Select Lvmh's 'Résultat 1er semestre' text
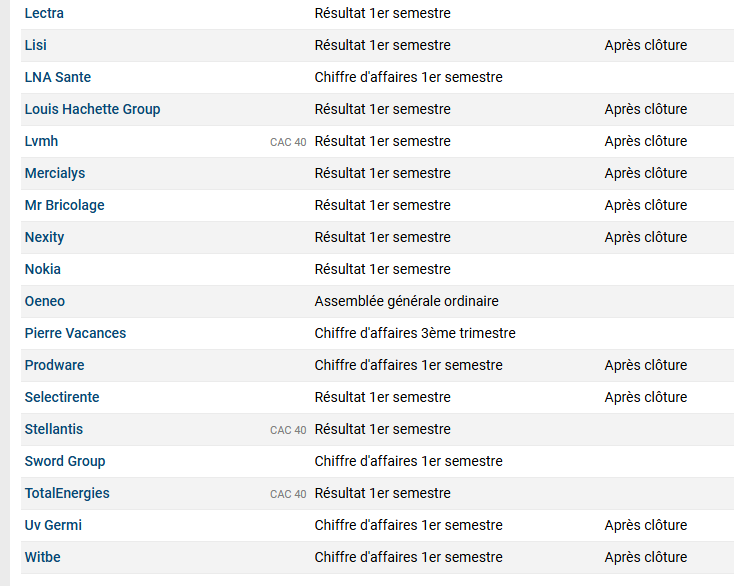734x586 pixels. point(382,141)
